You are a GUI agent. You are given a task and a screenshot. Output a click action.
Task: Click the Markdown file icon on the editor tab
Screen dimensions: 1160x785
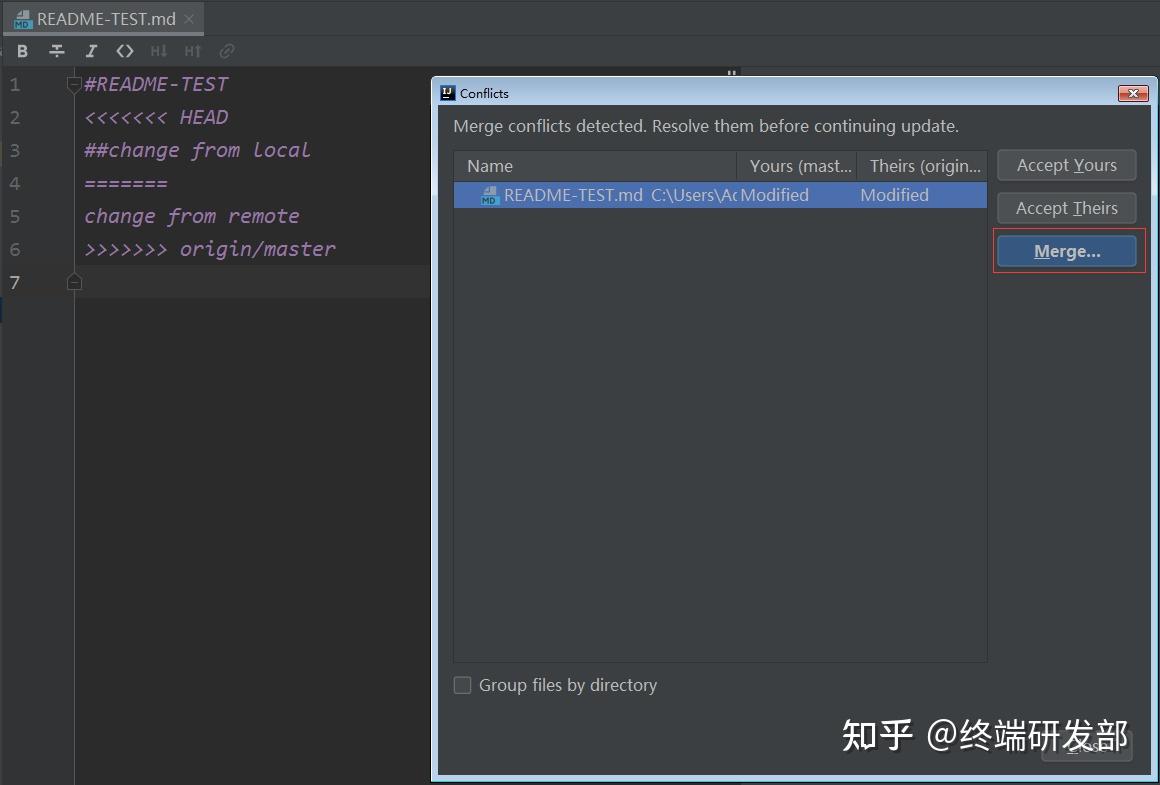22,17
